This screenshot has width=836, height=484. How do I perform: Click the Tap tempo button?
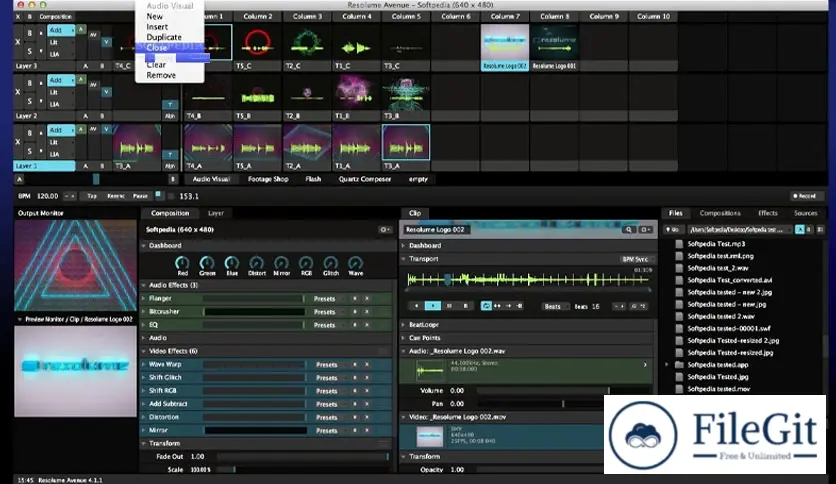click(x=92, y=196)
